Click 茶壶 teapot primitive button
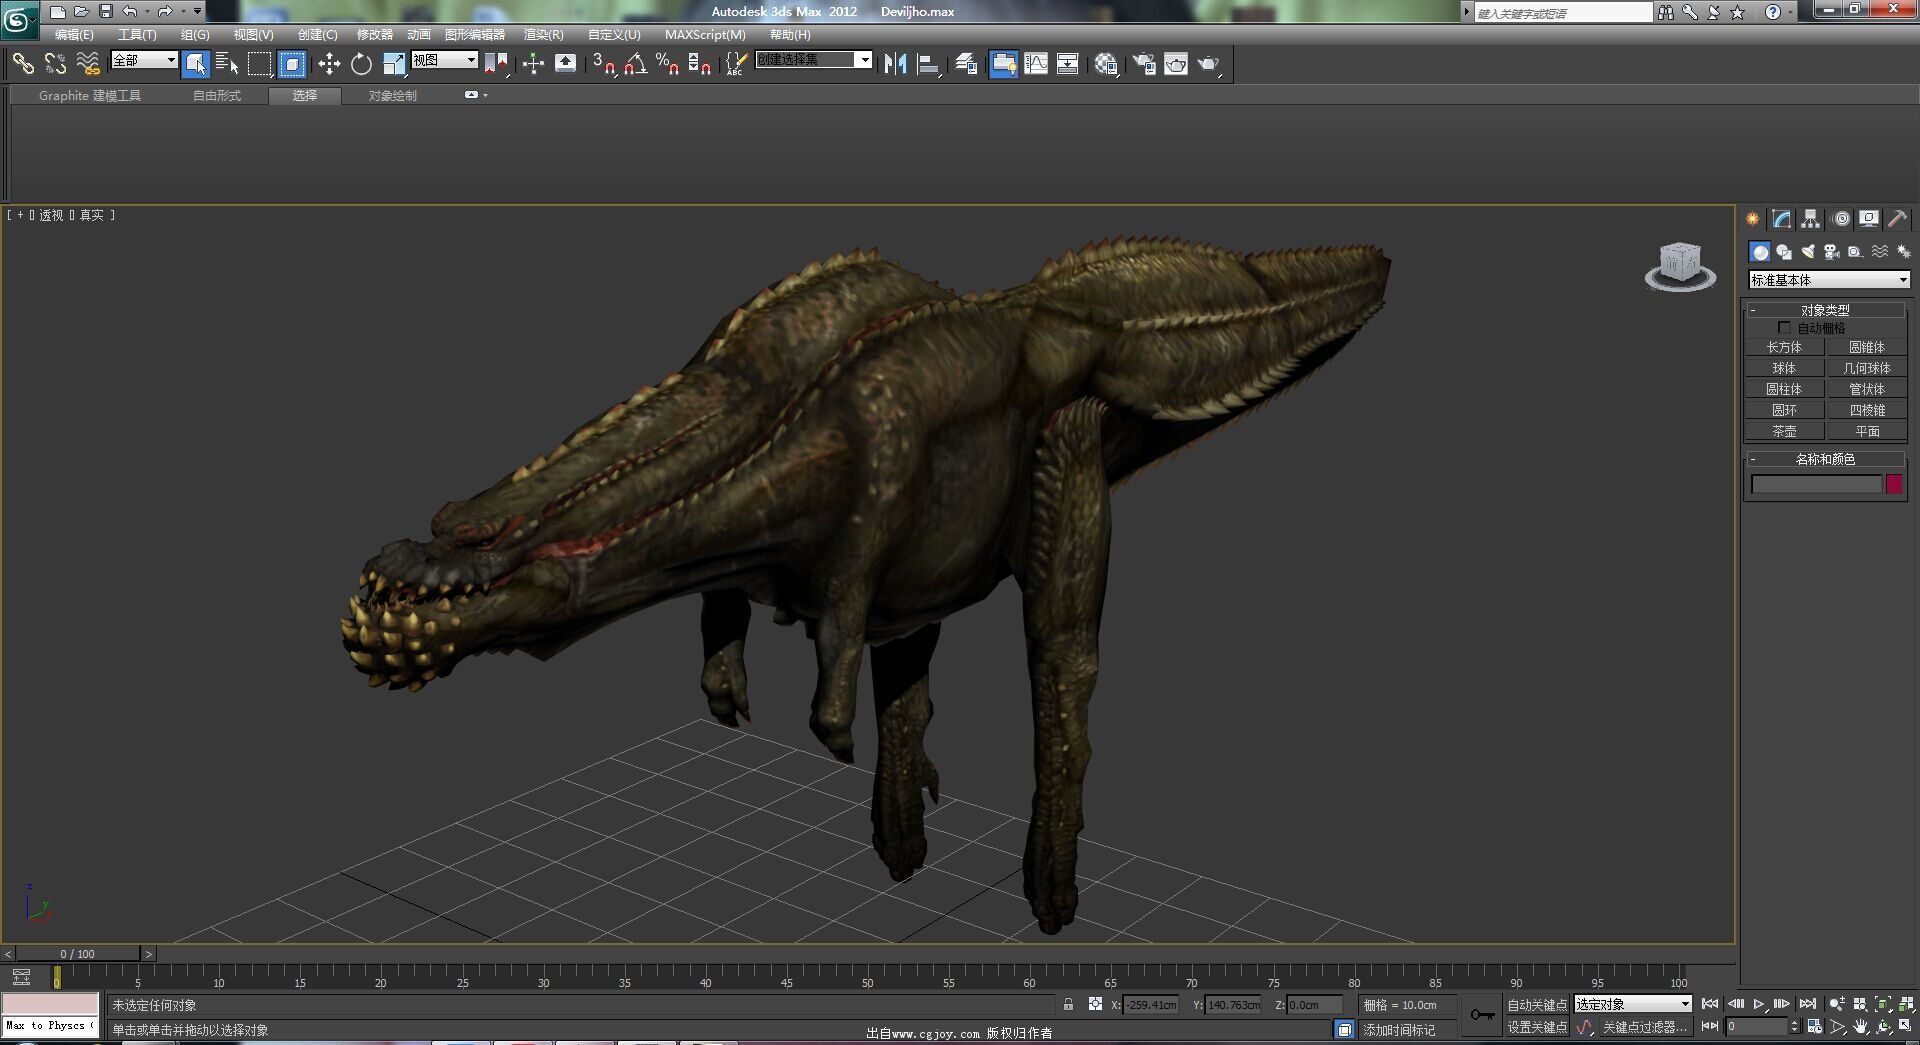 coord(1785,432)
